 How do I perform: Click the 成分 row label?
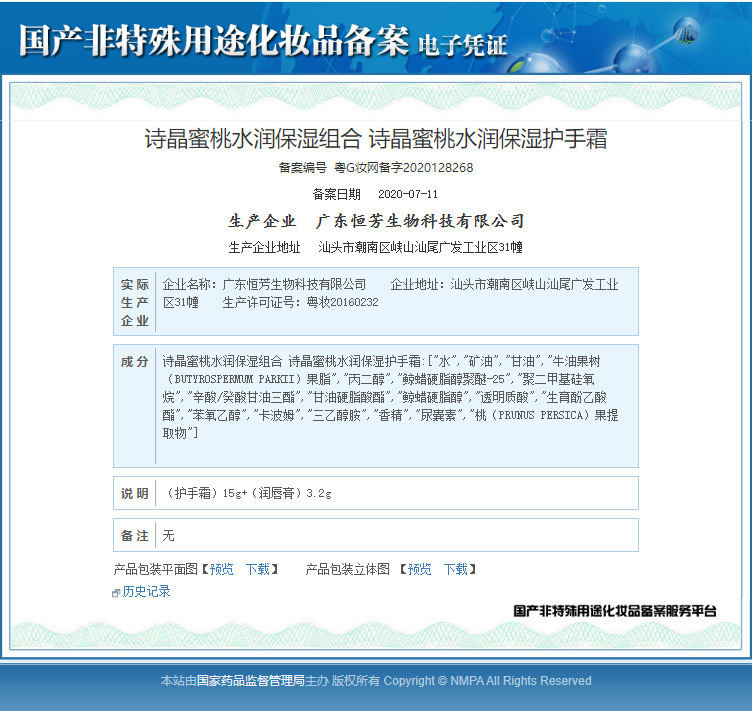click(x=134, y=361)
